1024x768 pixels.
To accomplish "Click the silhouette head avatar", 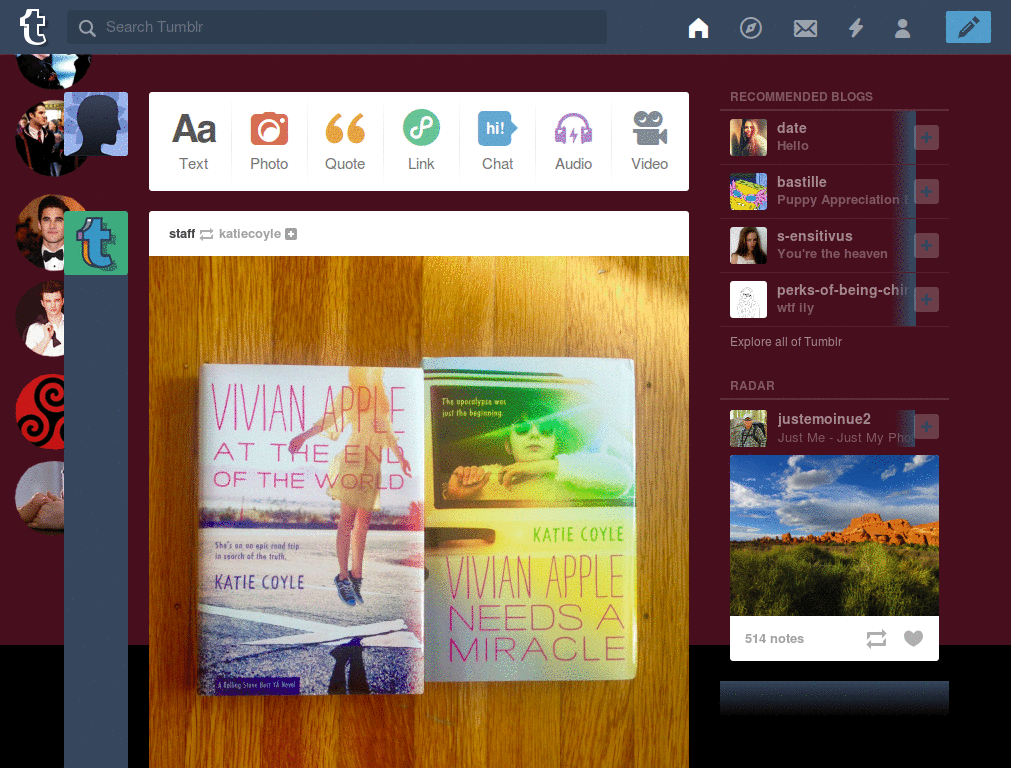I will click(96, 124).
